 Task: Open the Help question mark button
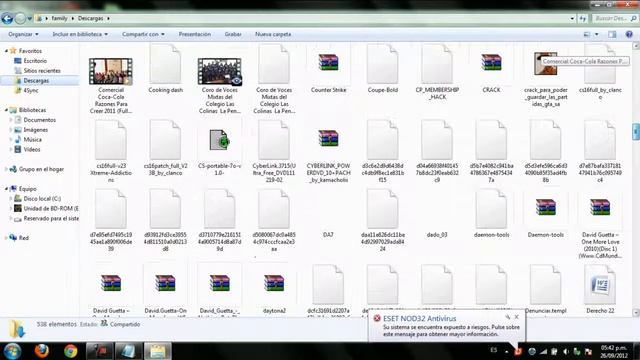[629, 34]
